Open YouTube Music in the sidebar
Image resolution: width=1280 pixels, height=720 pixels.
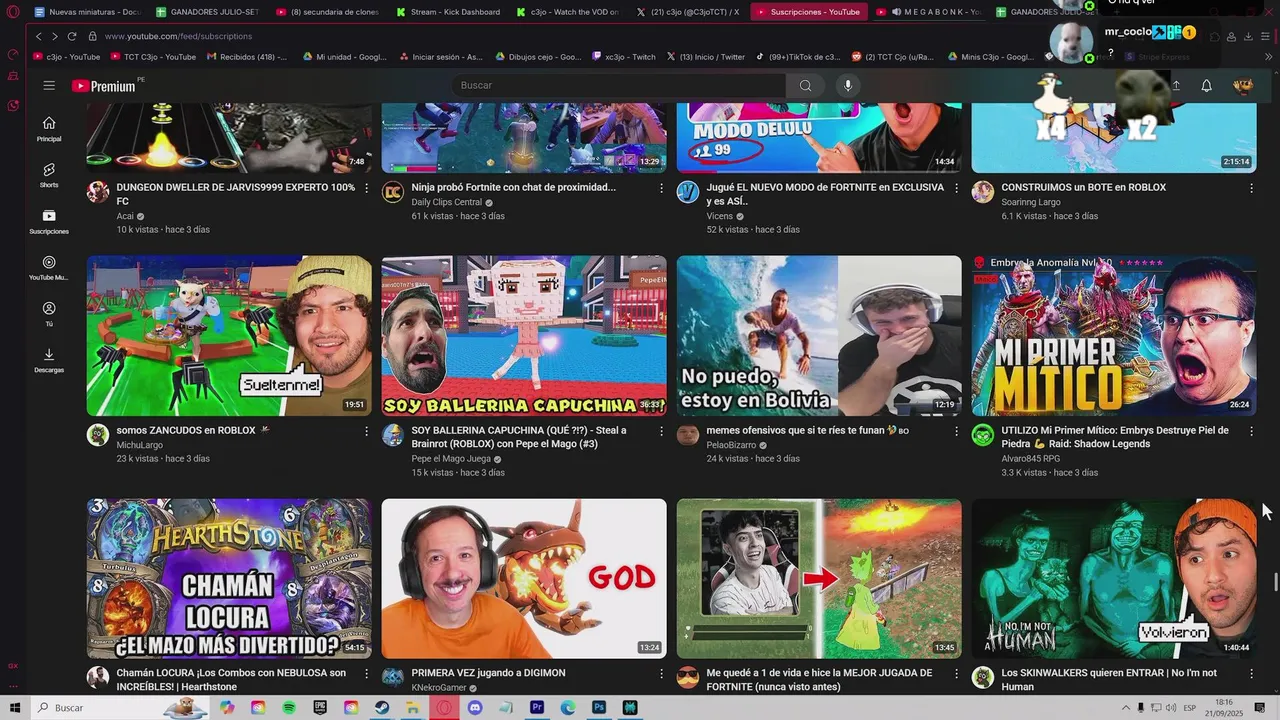49,268
